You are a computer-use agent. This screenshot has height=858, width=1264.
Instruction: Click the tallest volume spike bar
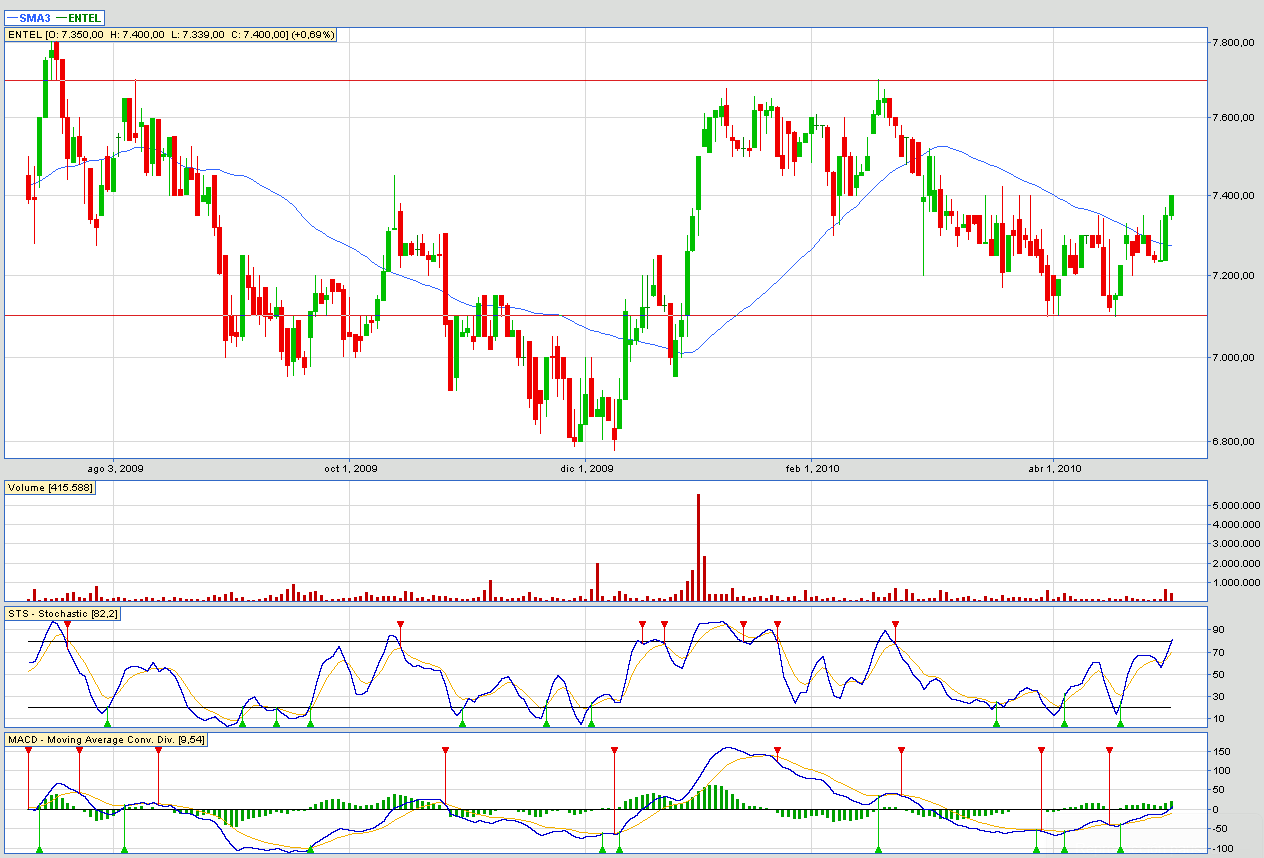[x=698, y=546]
